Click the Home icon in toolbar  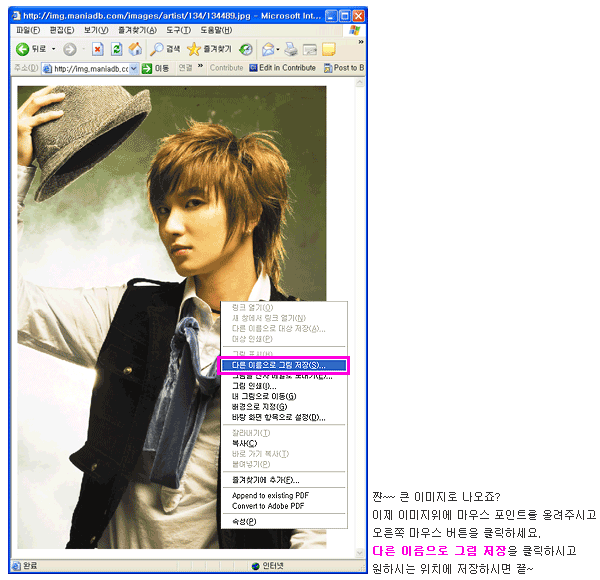click(135, 49)
